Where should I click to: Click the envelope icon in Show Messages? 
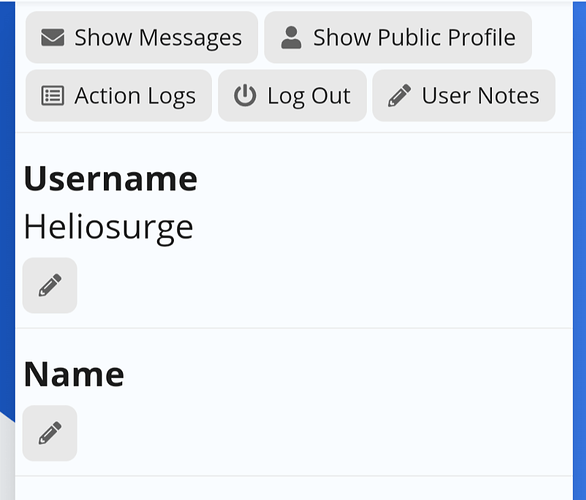point(52,37)
